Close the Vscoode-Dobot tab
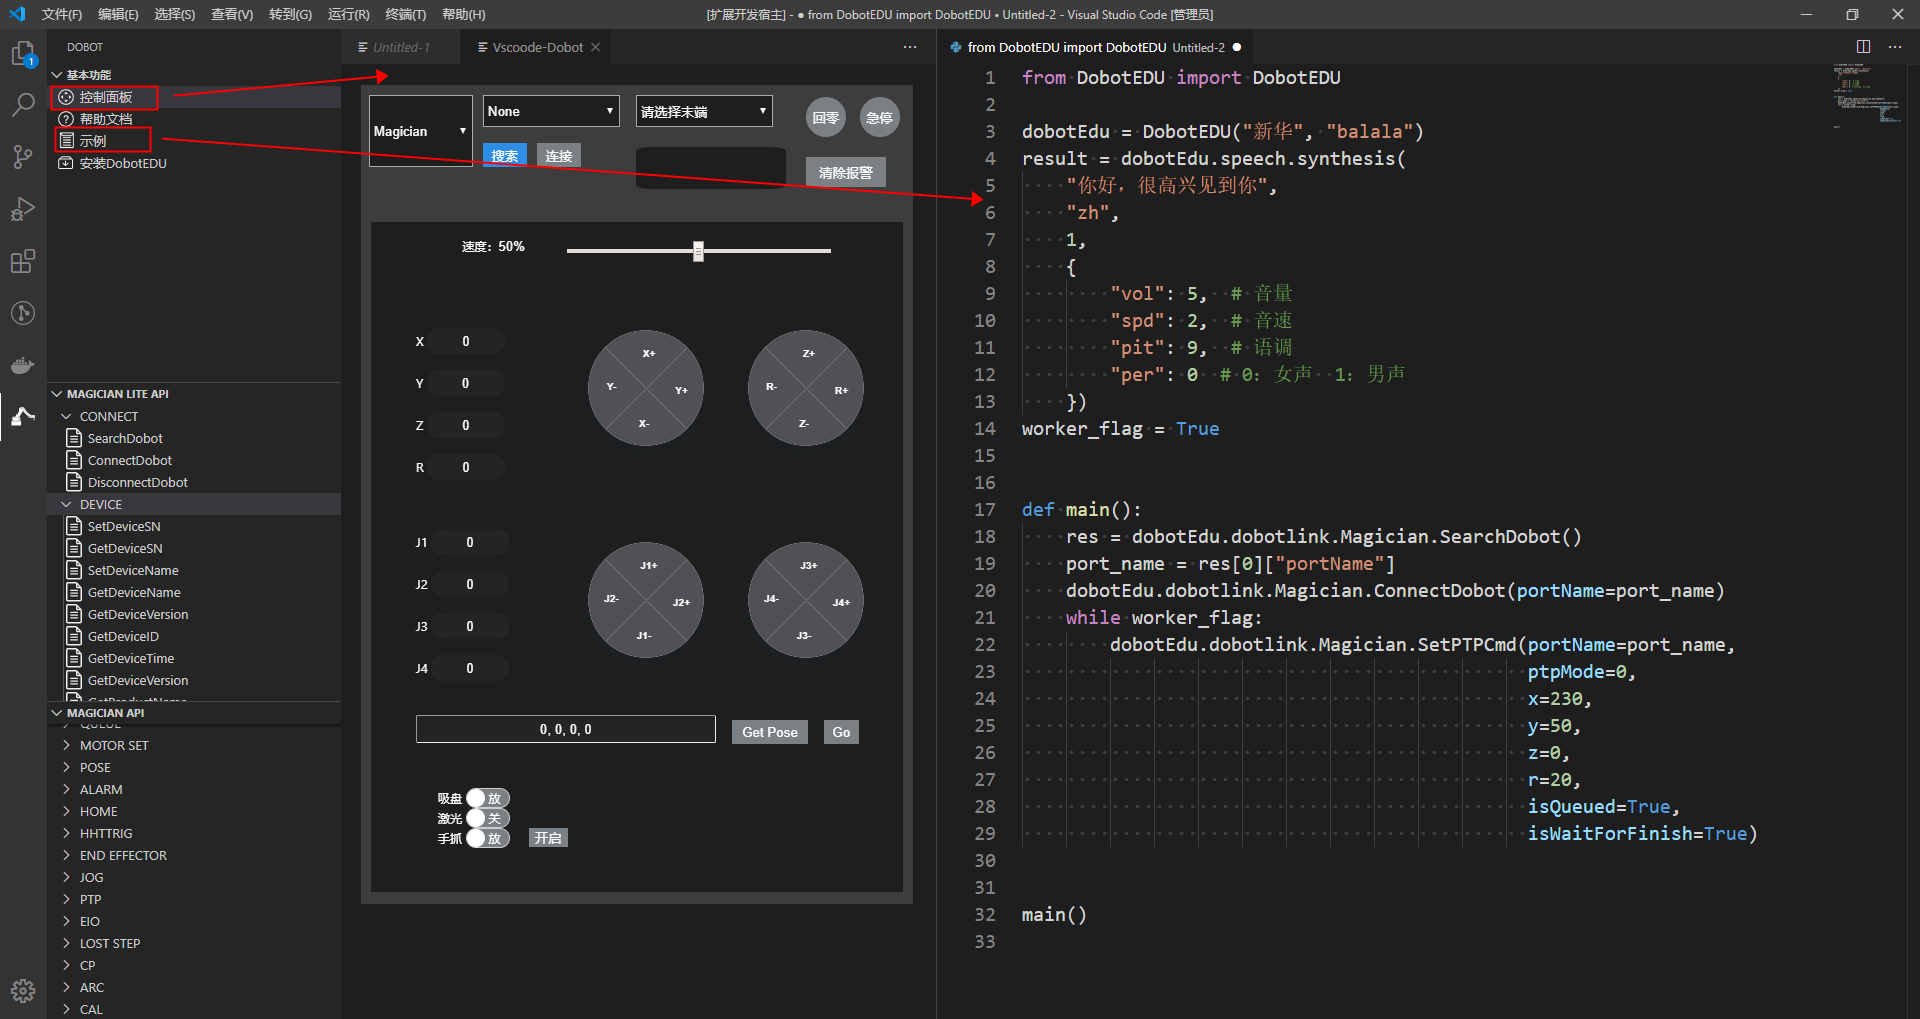This screenshot has height=1019, width=1920. tap(596, 47)
